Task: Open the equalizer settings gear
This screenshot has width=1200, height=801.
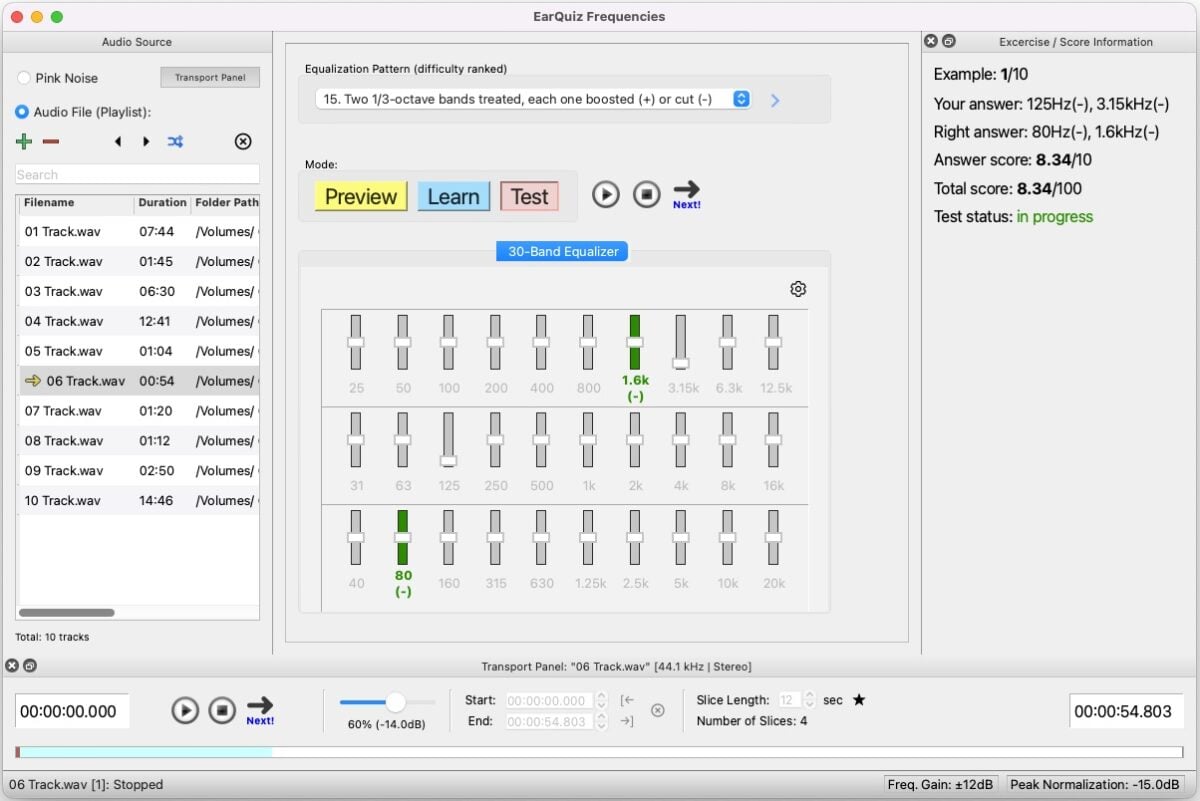Action: tap(798, 288)
